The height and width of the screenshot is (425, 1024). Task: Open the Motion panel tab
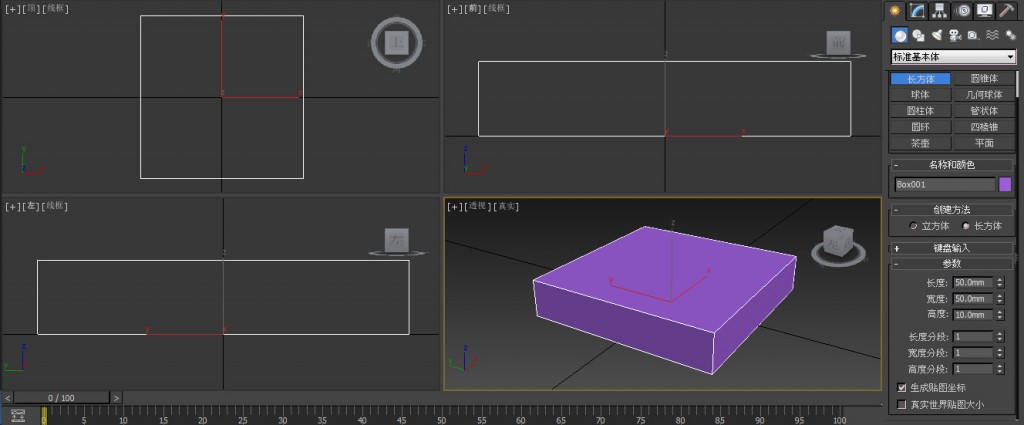click(961, 10)
